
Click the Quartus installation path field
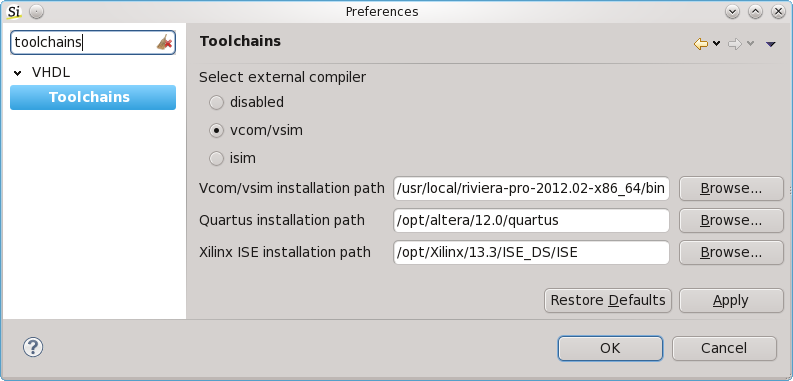point(531,221)
